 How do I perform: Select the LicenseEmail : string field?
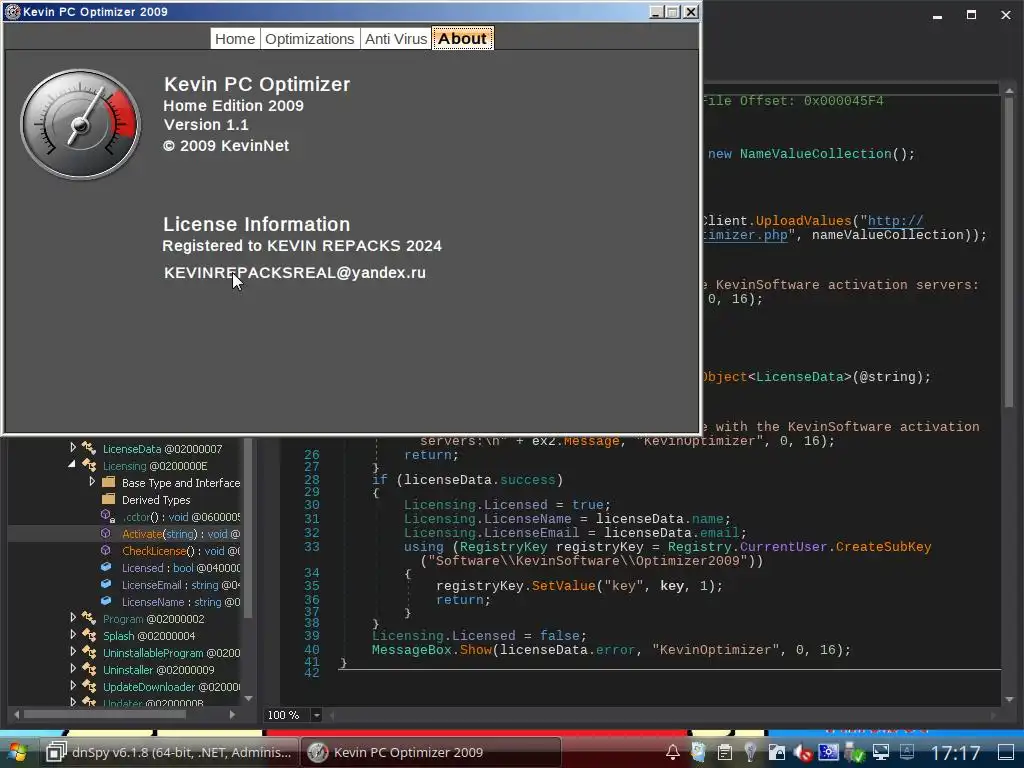point(180,585)
